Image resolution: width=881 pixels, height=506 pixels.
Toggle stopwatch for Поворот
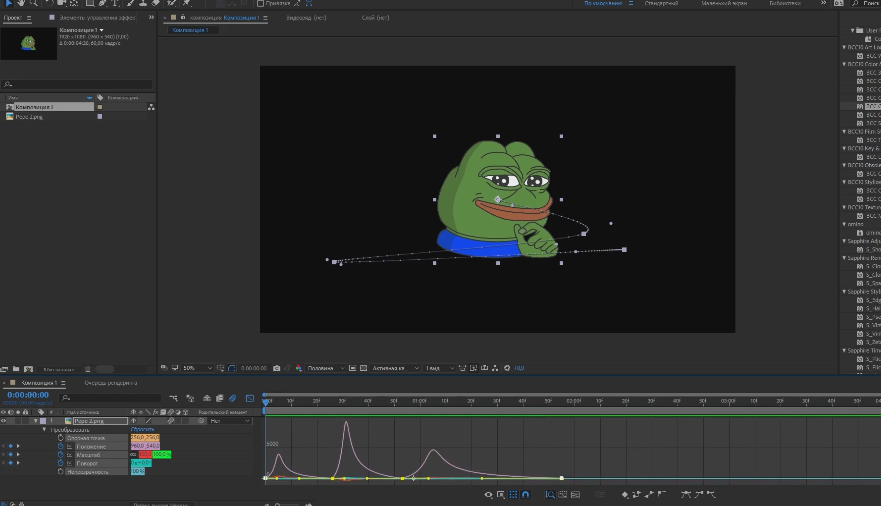click(x=61, y=463)
